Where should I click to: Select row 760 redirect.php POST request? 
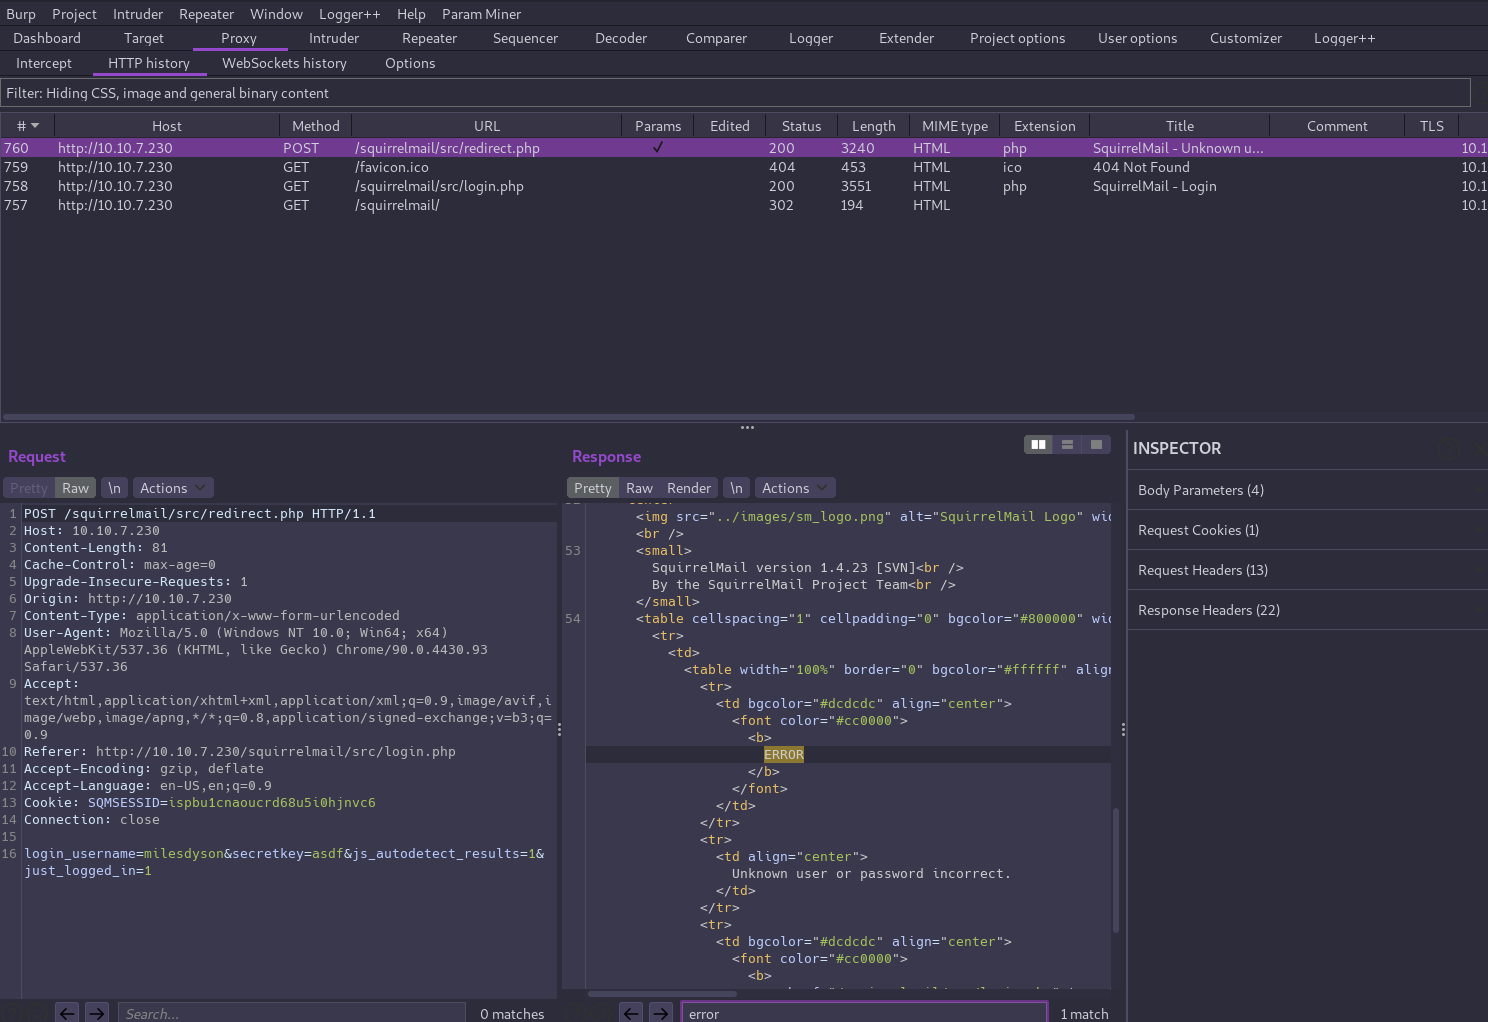744,148
